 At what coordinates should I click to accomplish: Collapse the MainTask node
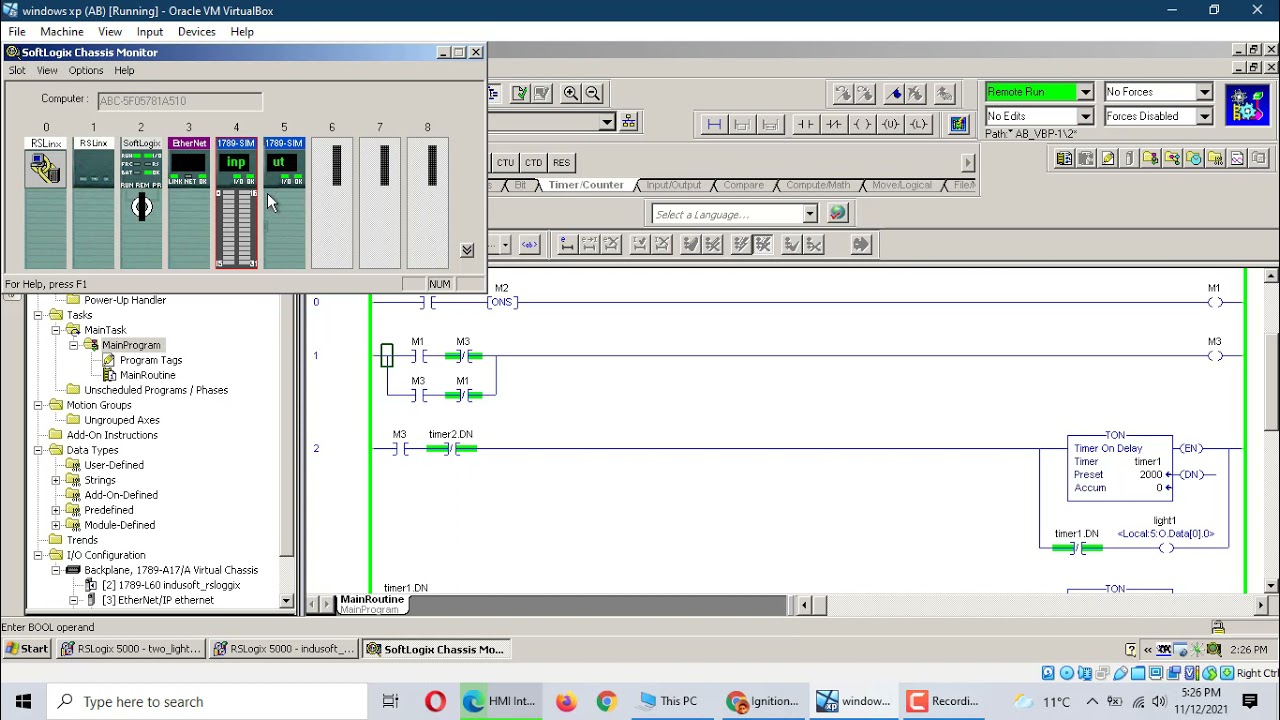[x=56, y=330]
